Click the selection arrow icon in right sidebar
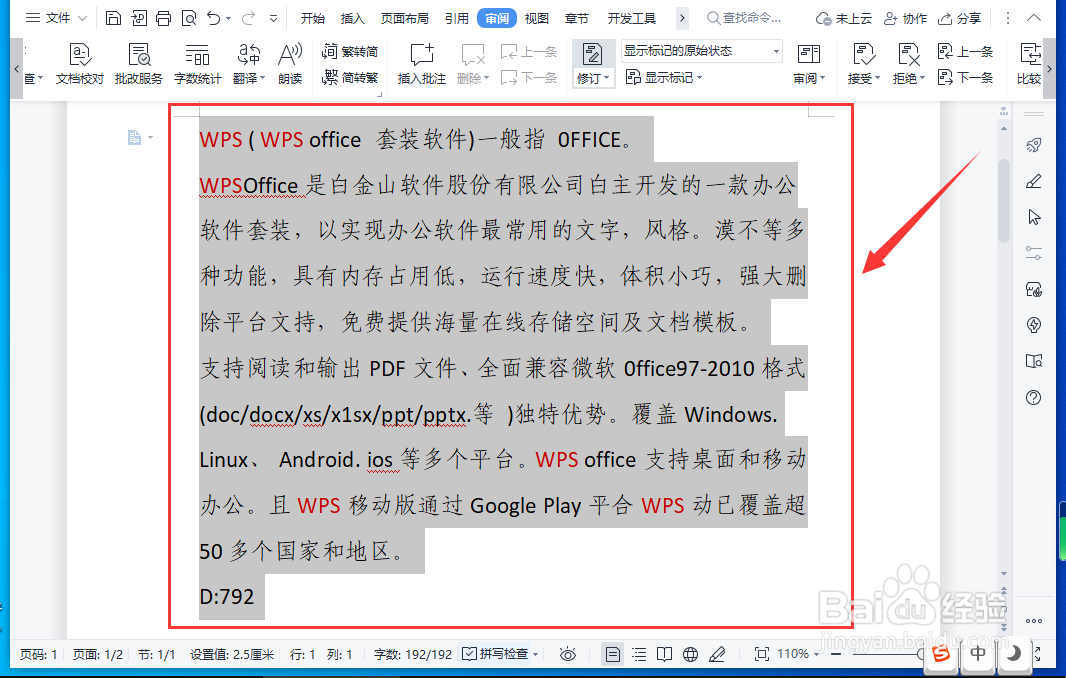Image resolution: width=1066 pixels, height=678 pixels. pyautogui.click(x=1033, y=217)
